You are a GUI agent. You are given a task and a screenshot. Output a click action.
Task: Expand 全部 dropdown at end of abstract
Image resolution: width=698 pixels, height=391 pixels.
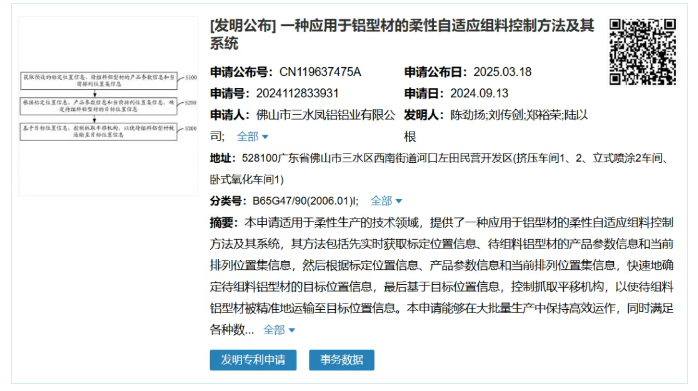tap(279, 330)
